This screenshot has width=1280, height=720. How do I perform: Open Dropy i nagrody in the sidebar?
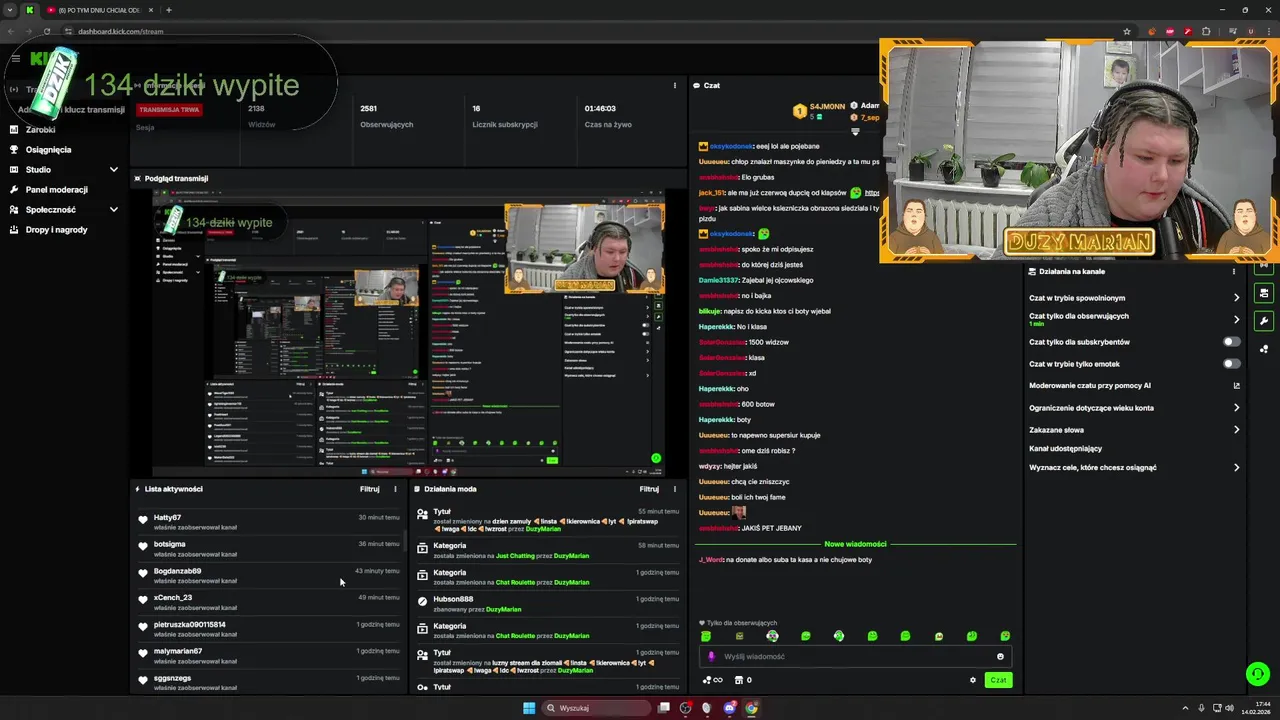coord(56,229)
